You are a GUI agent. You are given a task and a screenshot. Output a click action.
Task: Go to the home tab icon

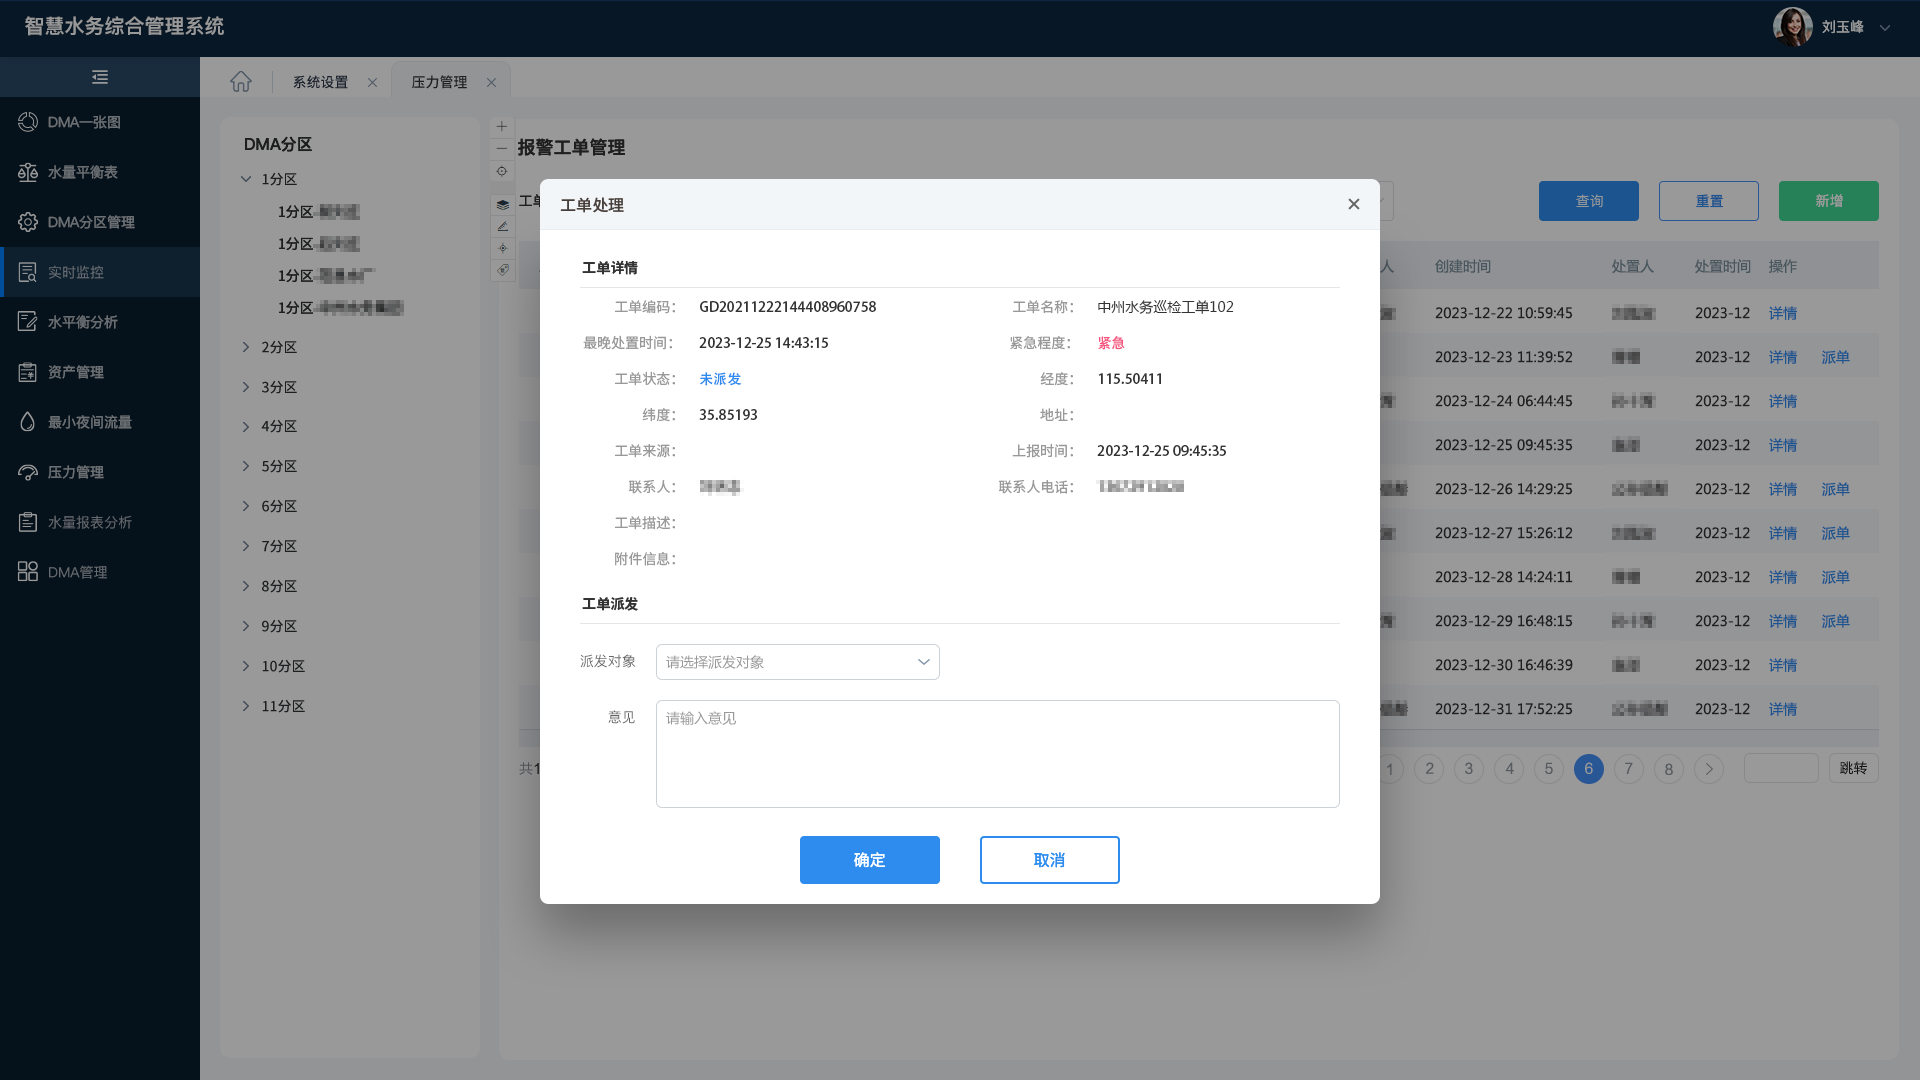coord(240,81)
